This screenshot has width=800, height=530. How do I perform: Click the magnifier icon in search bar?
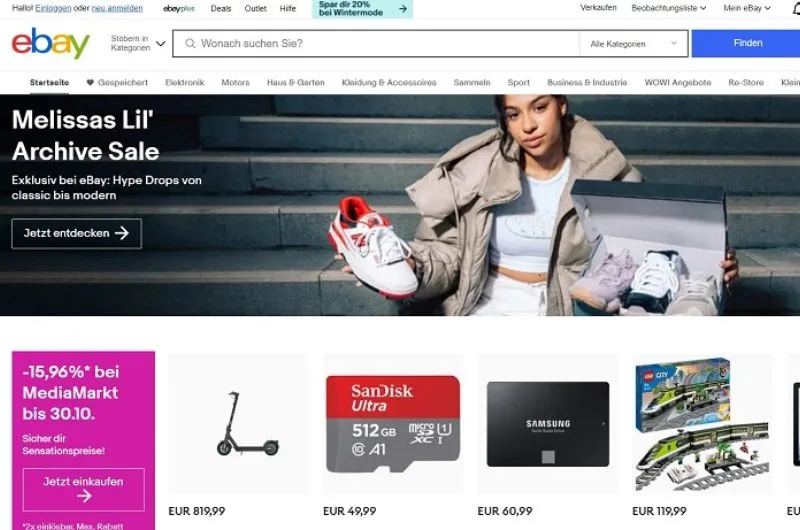coord(190,43)
